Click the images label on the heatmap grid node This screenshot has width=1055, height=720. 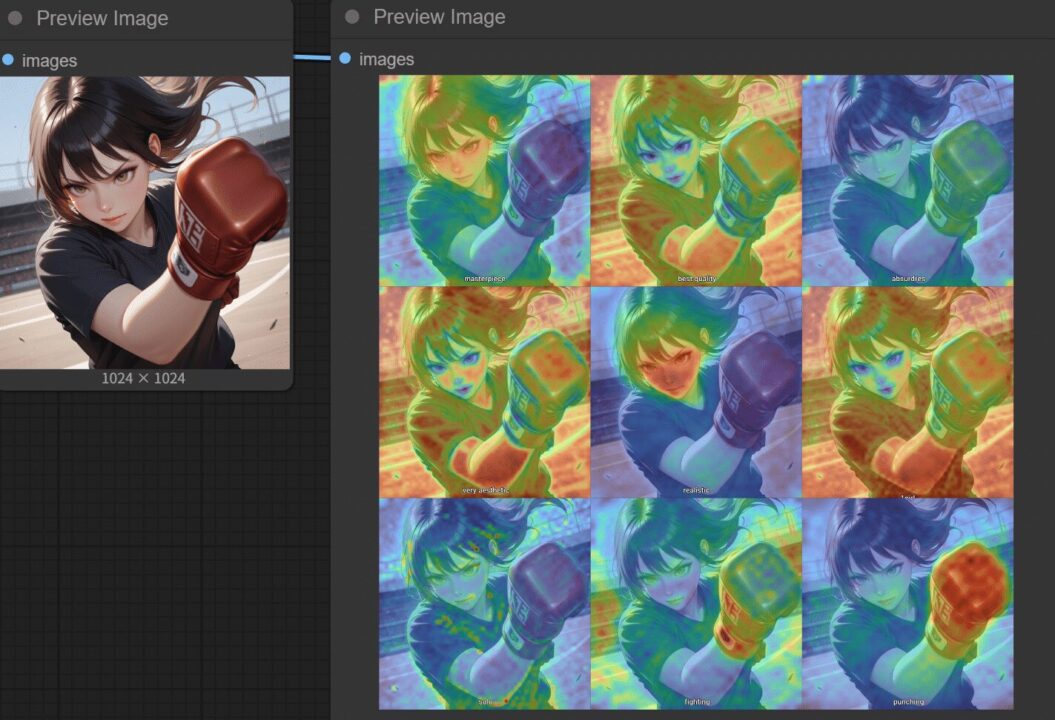pos(387,59)
